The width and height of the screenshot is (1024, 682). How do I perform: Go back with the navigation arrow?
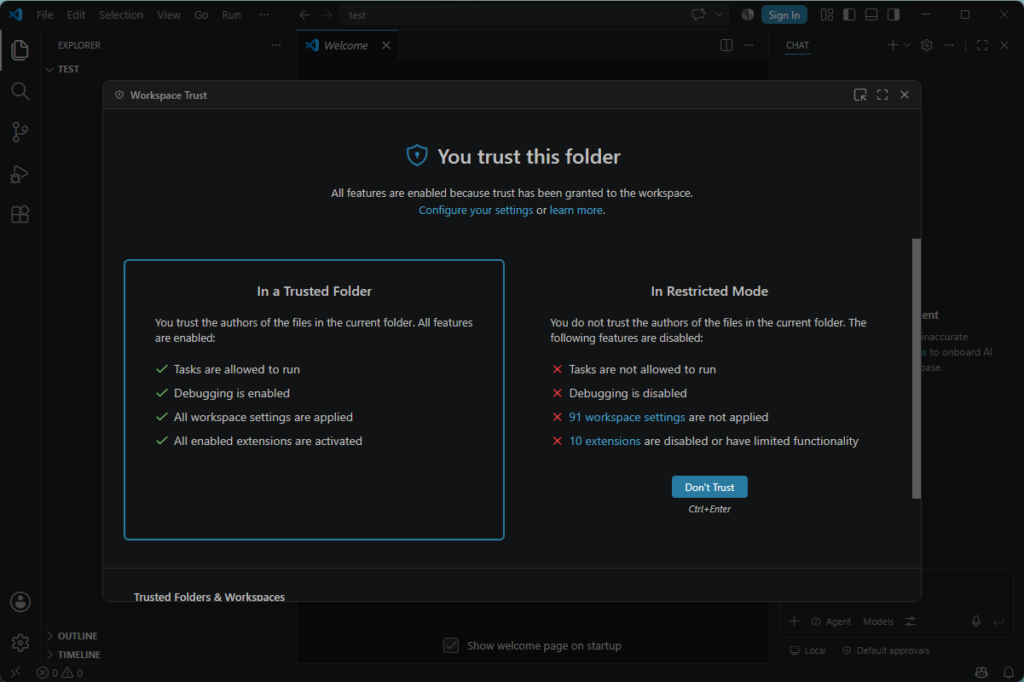click(304, 14)
